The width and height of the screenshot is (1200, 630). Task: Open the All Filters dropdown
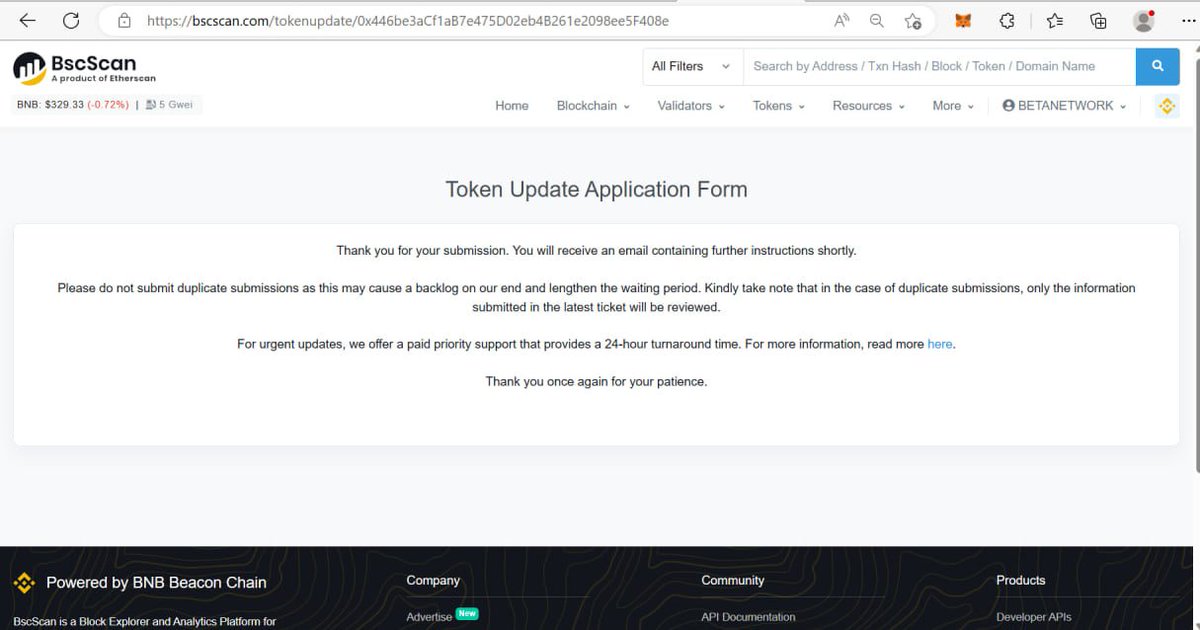point(691,66)
